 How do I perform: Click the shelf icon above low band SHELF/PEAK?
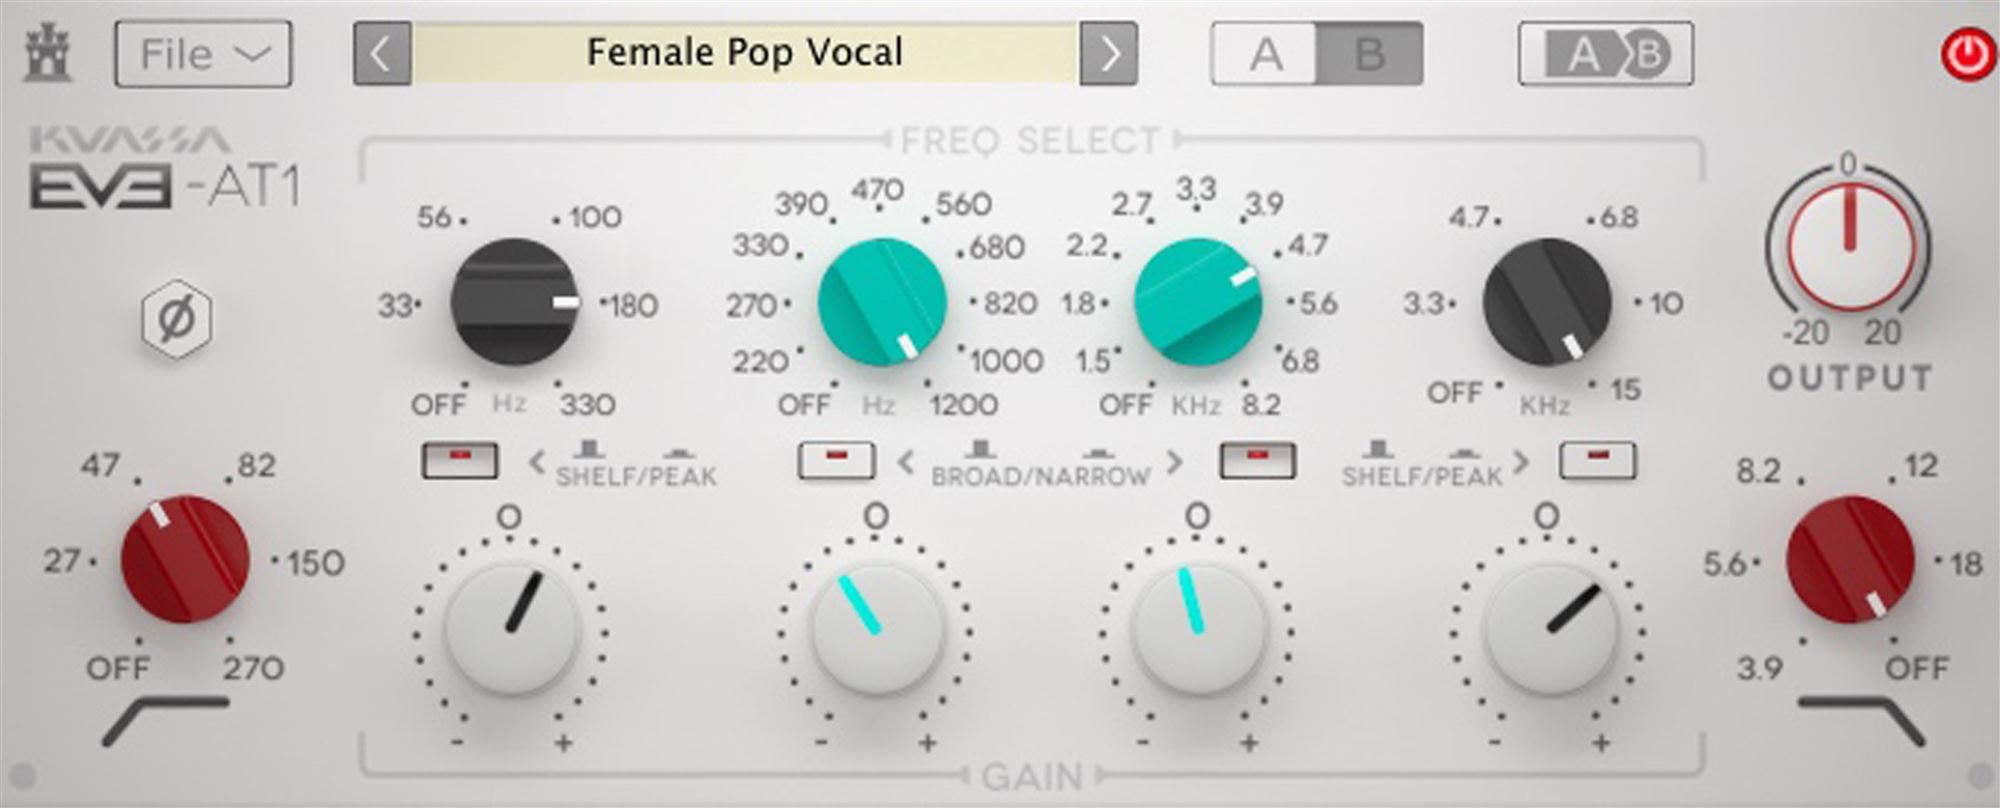click(588, 448)
